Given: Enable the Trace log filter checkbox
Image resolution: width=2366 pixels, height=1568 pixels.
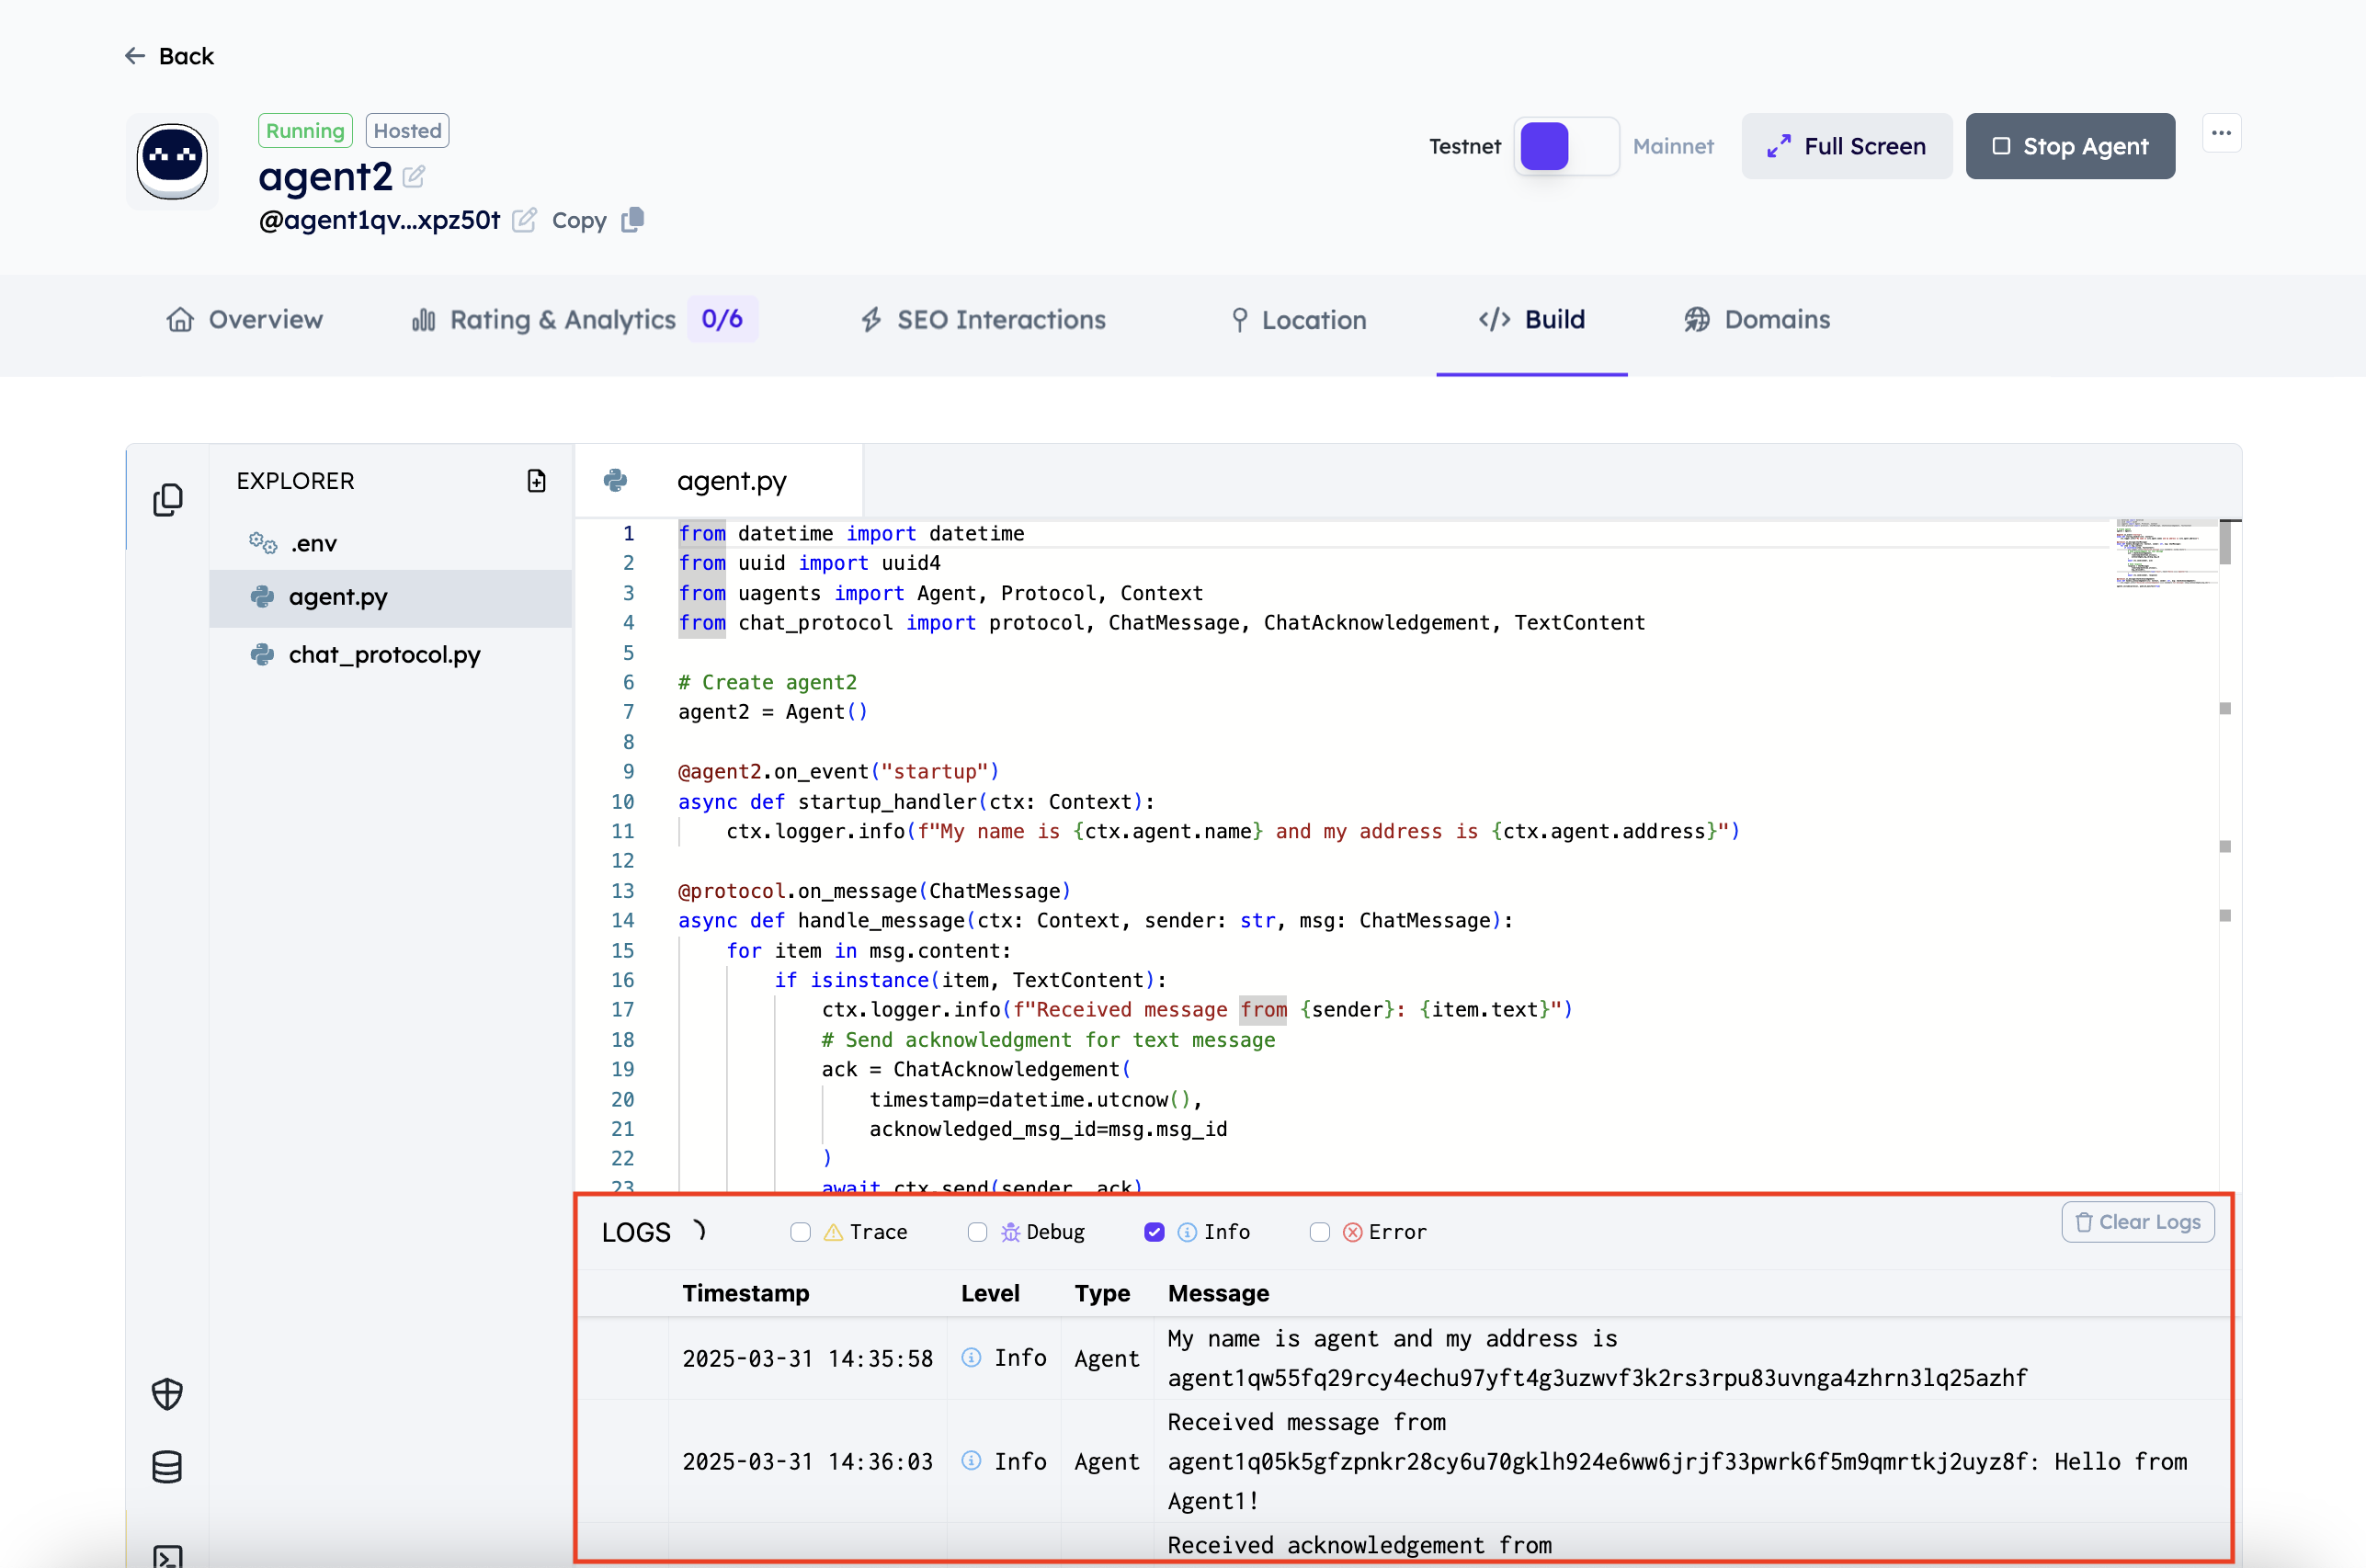Looking at the screenshot, I should [800, 1232].
